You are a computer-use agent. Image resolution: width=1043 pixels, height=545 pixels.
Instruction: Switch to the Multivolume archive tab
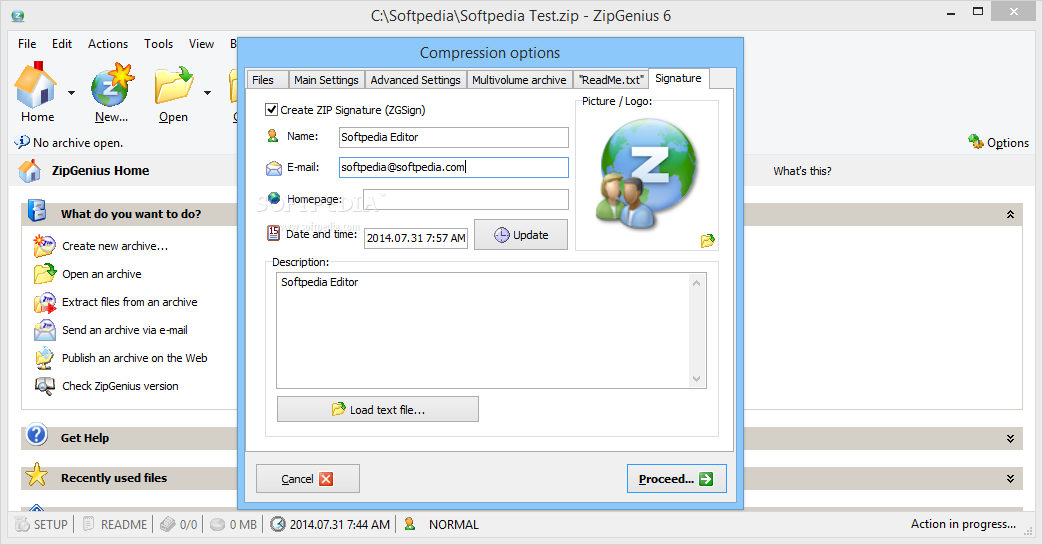pyautogui.click(x=520, y=80)
